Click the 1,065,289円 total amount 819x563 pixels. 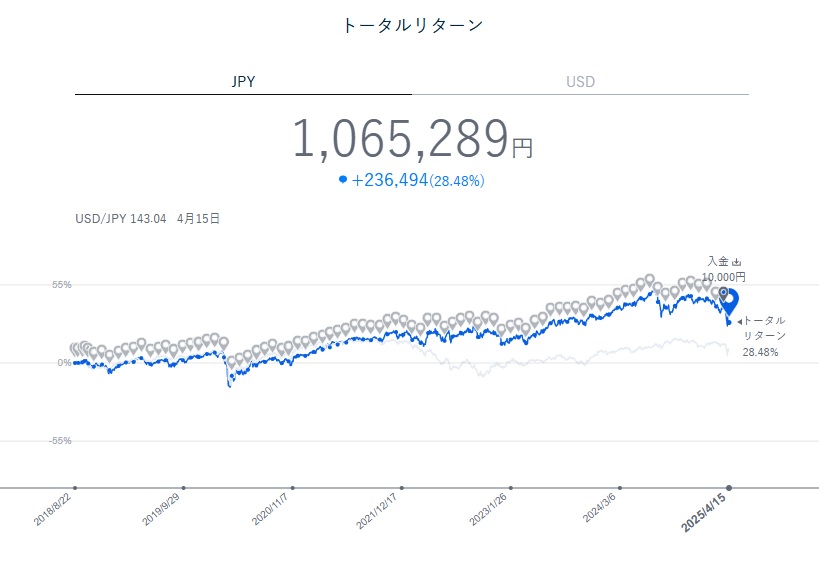point(411,139)
